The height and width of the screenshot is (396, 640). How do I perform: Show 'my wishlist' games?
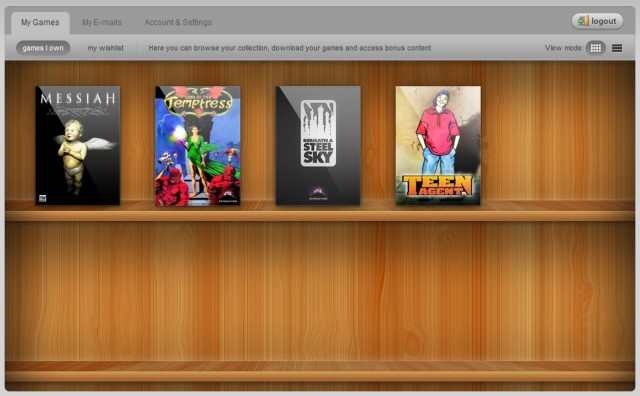(x=105, y=48)
